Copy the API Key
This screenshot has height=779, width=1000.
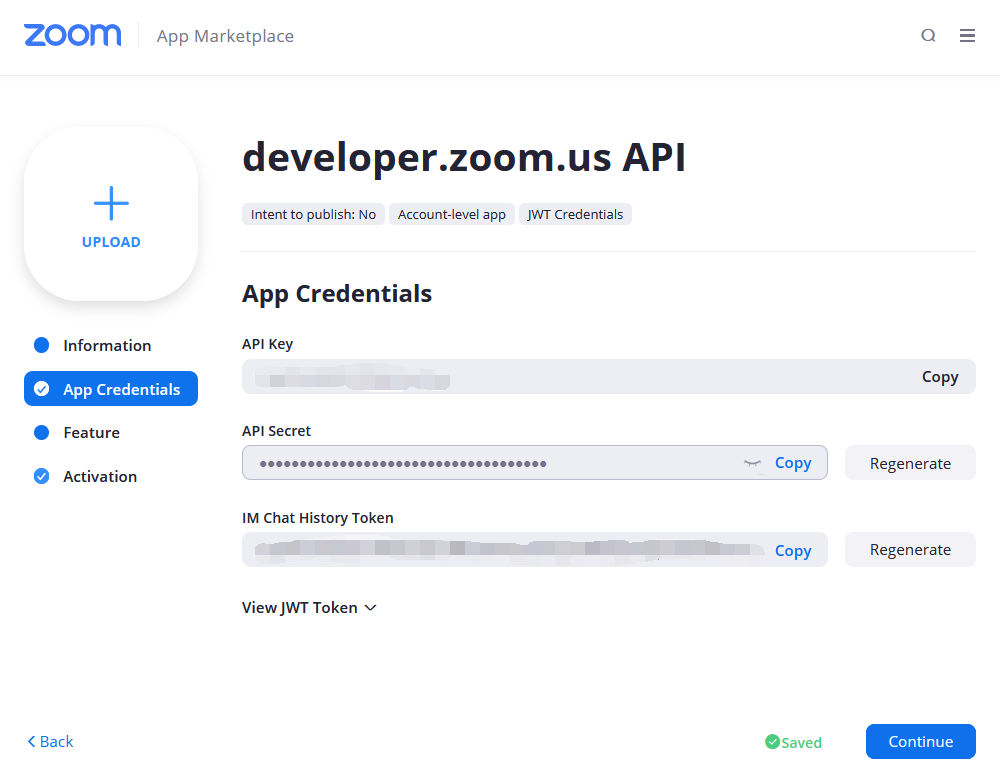click(939, 377)
